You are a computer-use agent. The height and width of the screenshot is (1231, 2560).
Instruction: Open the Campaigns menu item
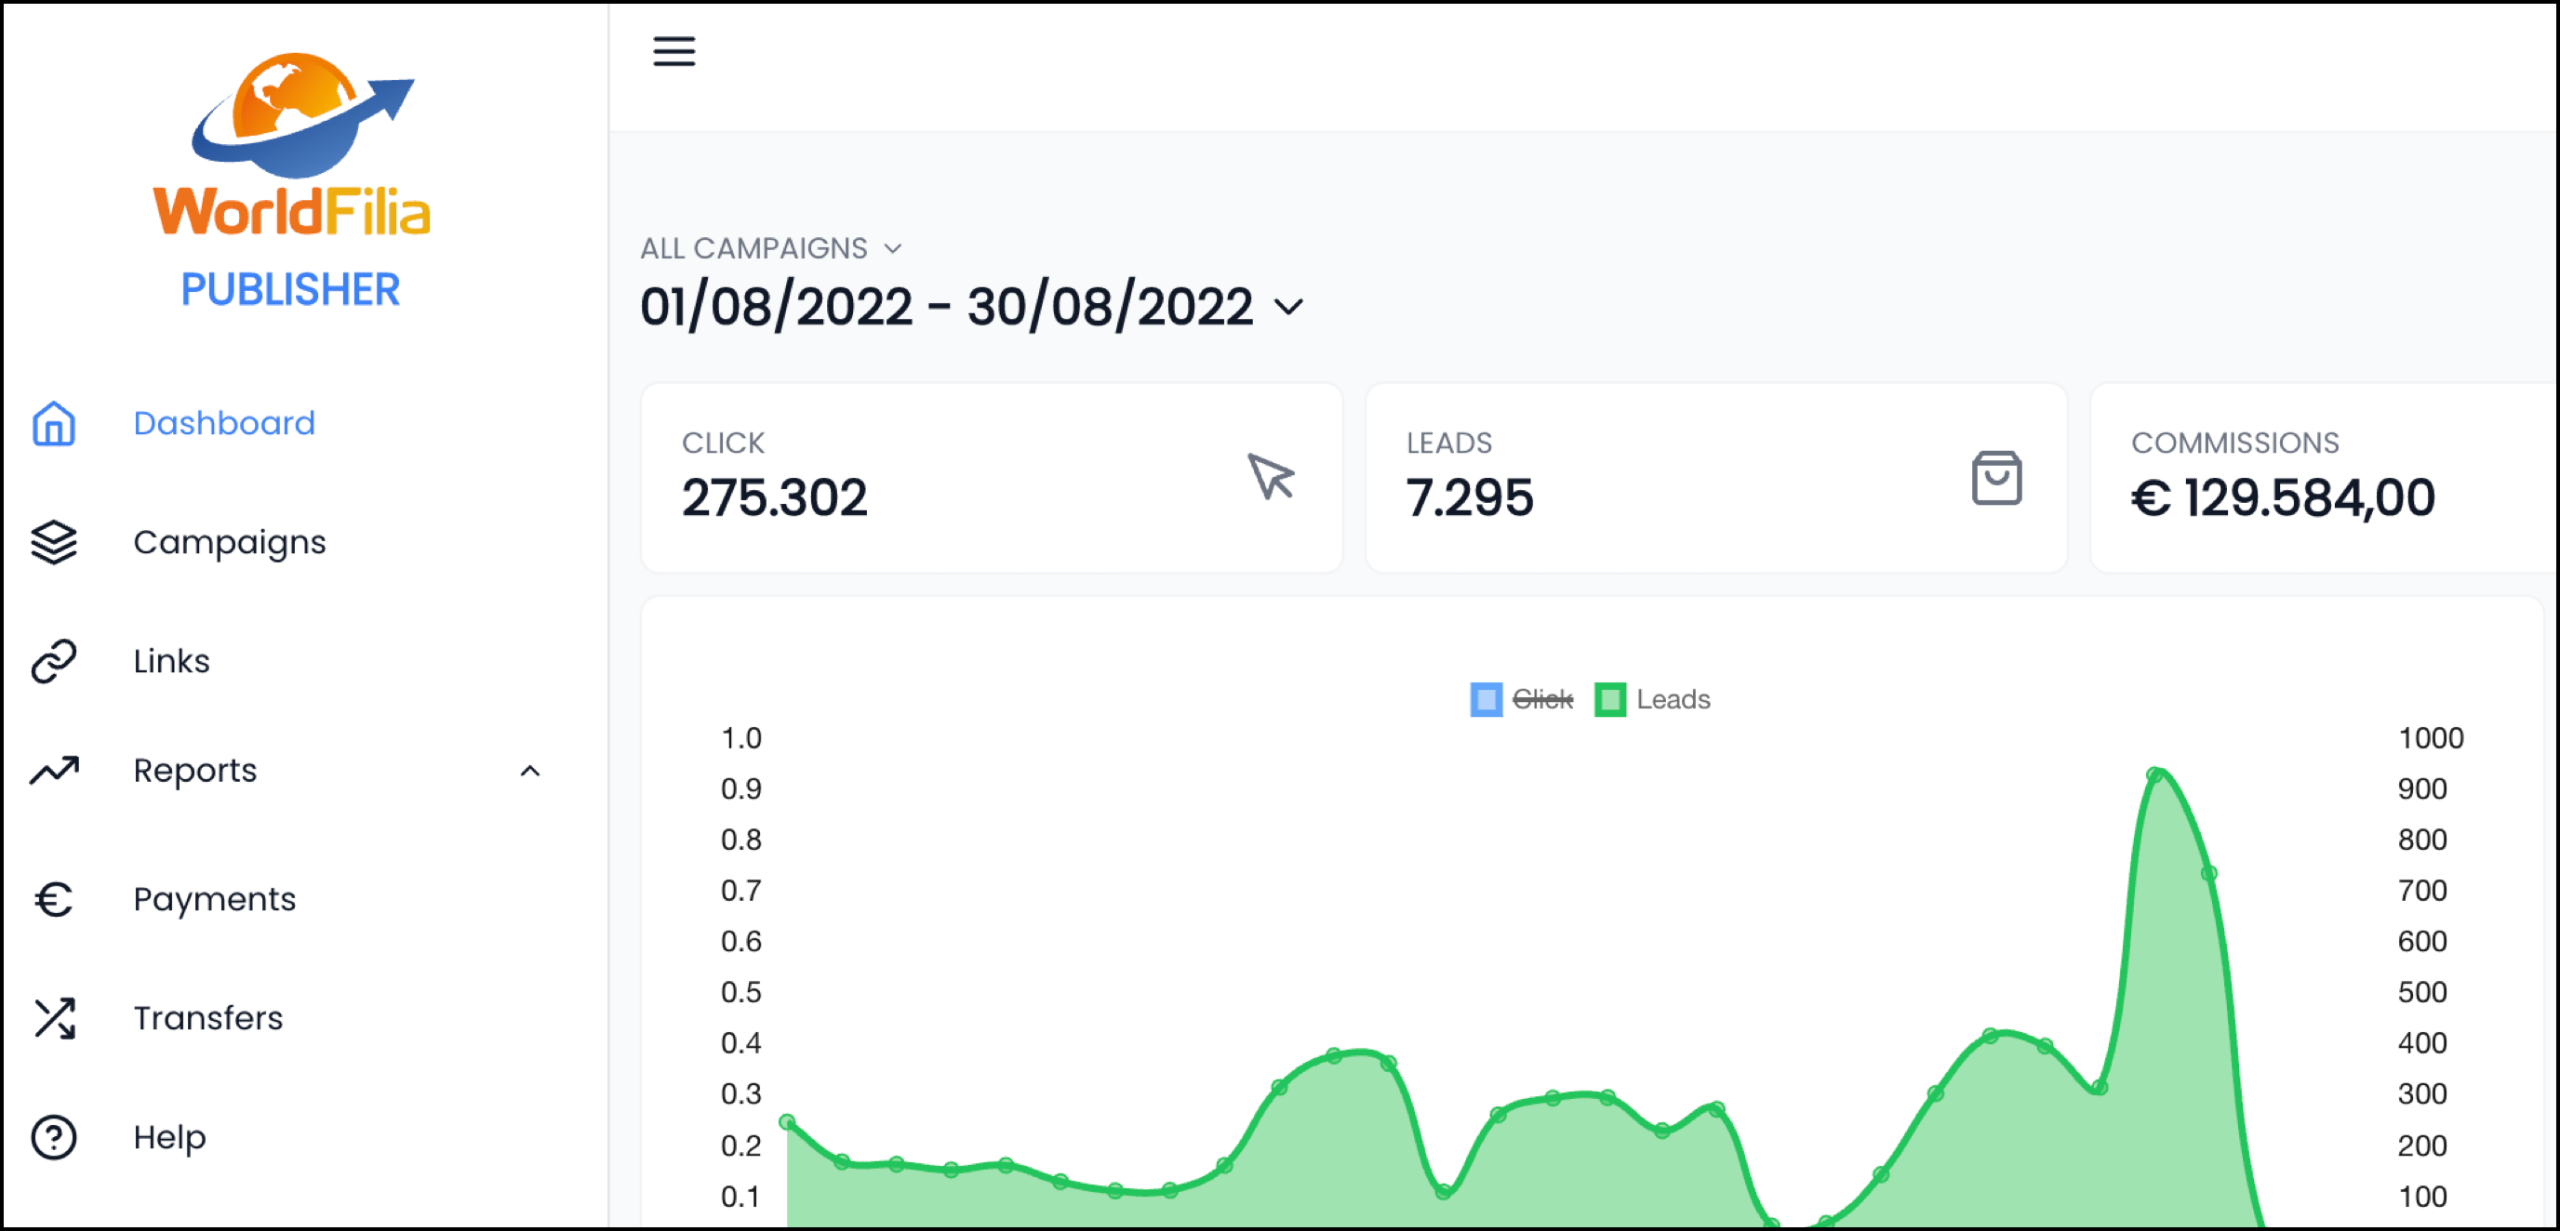point(229,543)
